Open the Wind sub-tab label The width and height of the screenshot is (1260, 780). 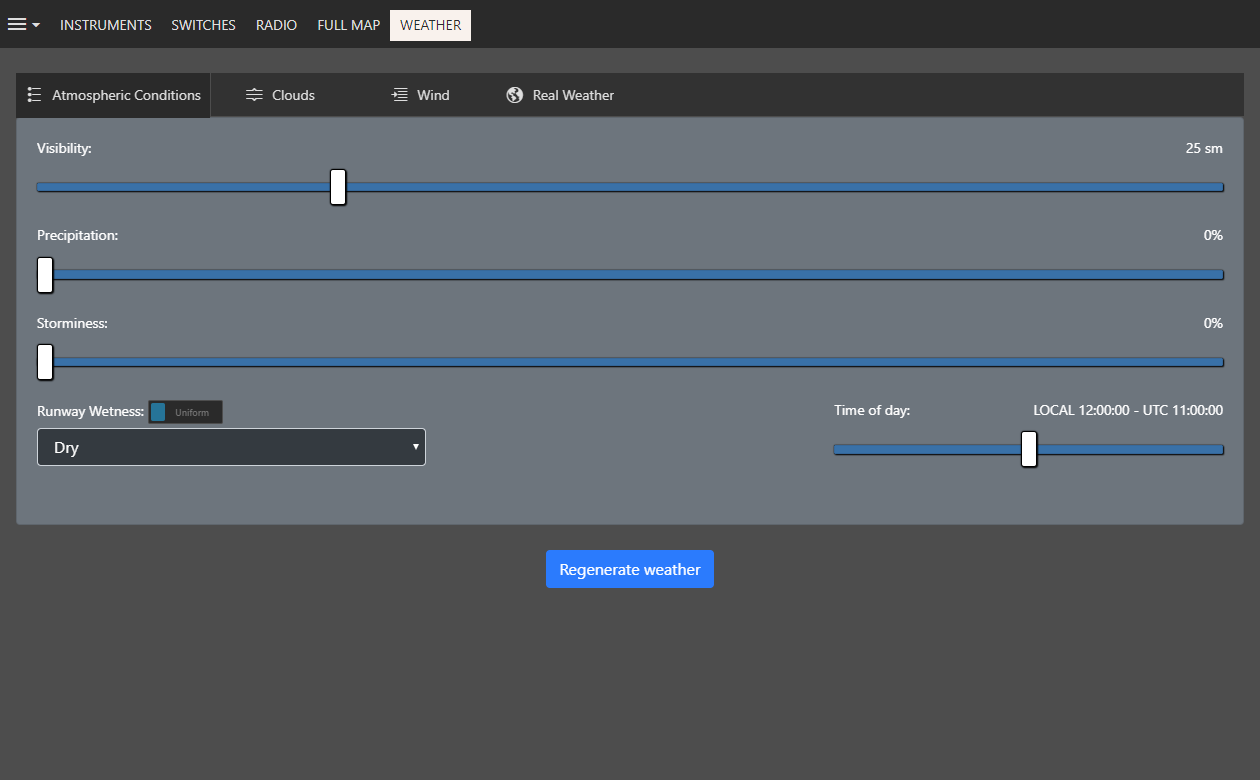(x=433, y=95)
